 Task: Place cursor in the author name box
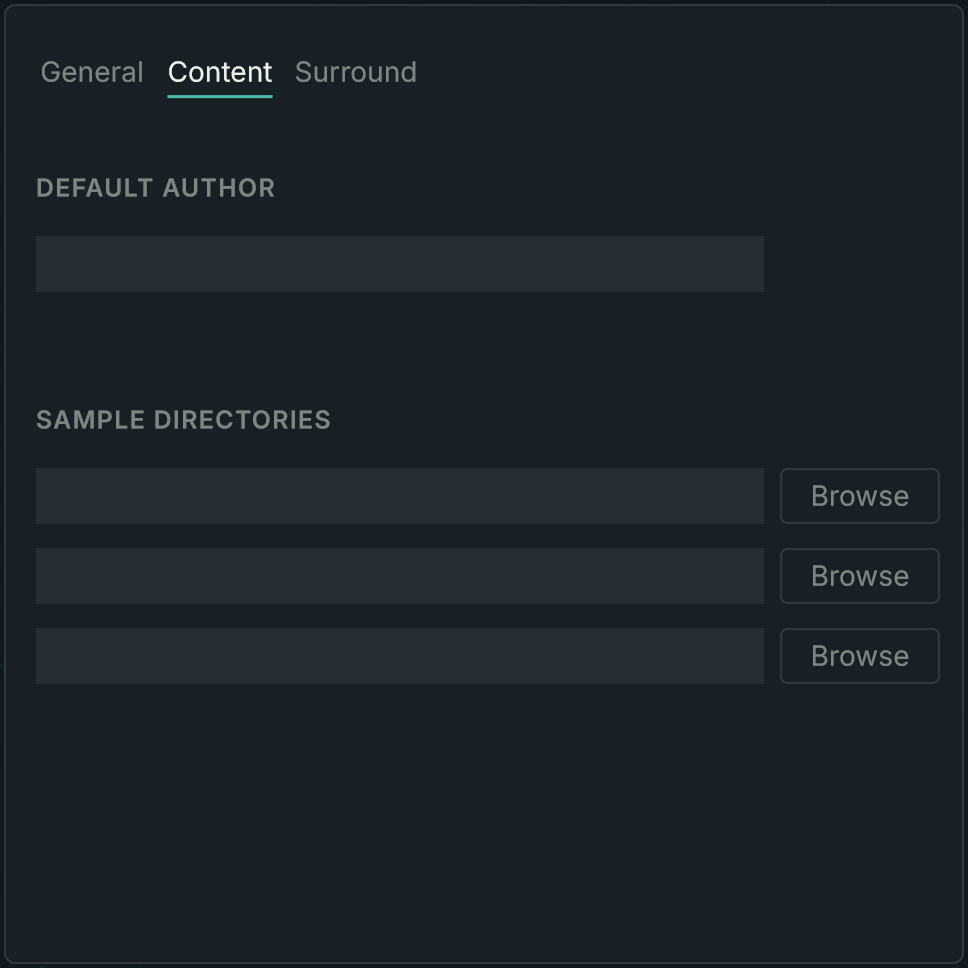[x=400, y=264]
